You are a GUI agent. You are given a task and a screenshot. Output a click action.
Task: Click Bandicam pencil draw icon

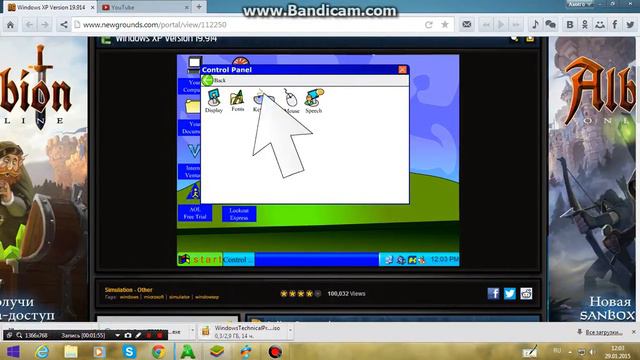point(138,335)
